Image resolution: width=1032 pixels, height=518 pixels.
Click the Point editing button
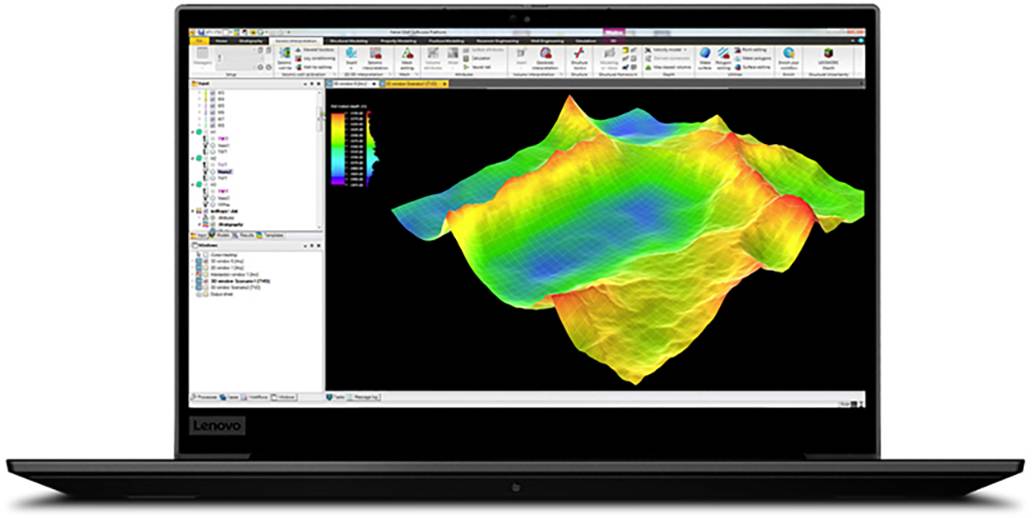(753, 49)
